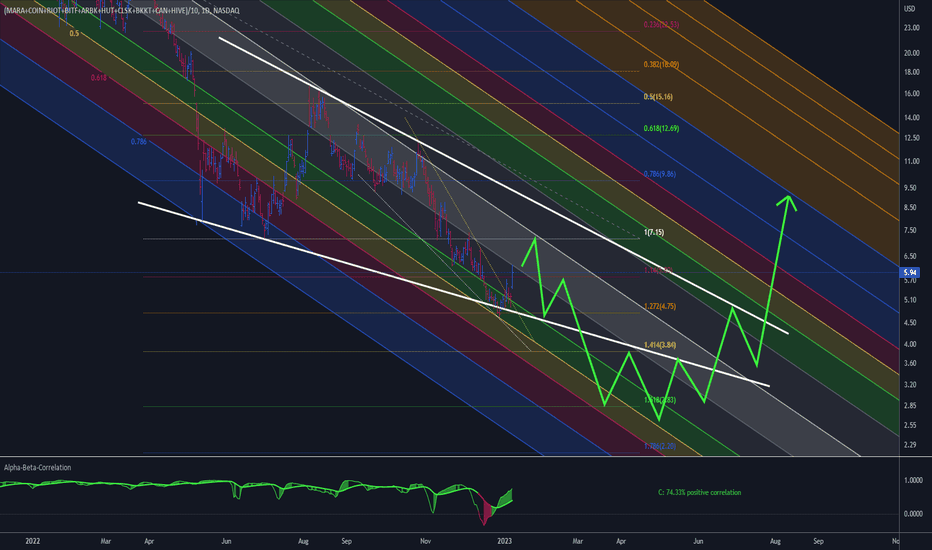This screenshot has width=932, height=550.
Task: Click the 4.00 price axis label
Action: click(910, 344)
